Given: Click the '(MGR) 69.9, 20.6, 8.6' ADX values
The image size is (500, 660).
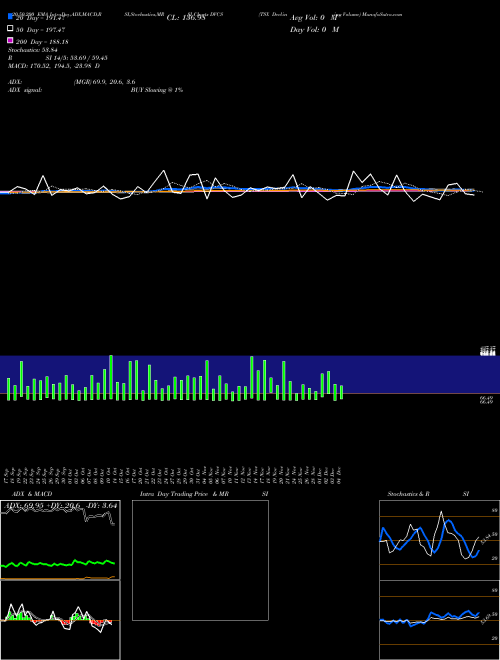Looking at the screenshot, I should click(x=104, y=82).
